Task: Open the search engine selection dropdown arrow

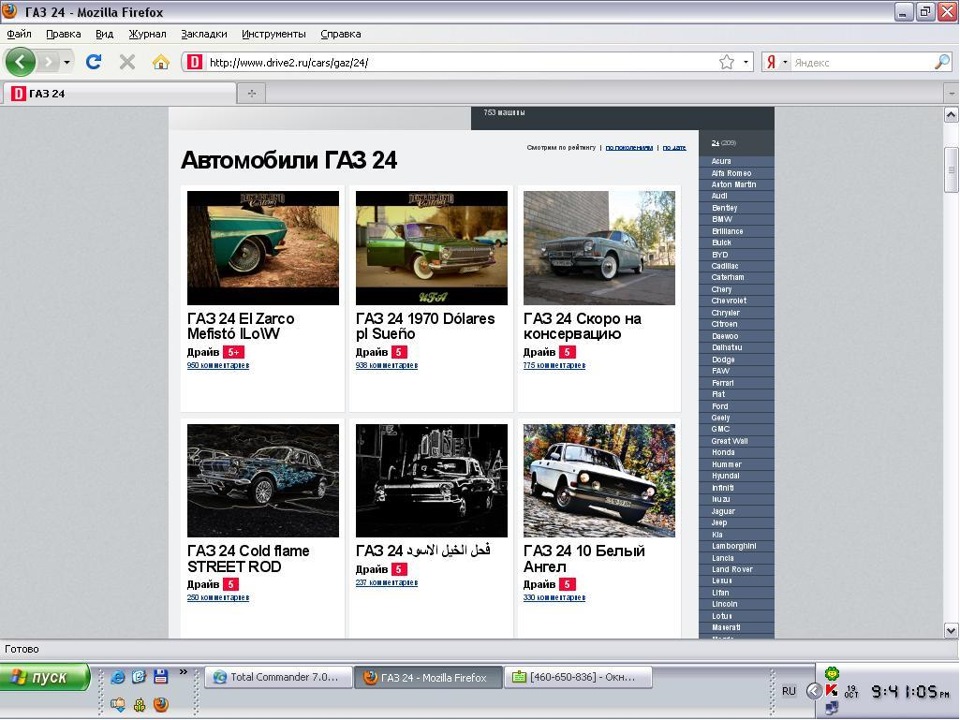Action: (x=785, y=62)
